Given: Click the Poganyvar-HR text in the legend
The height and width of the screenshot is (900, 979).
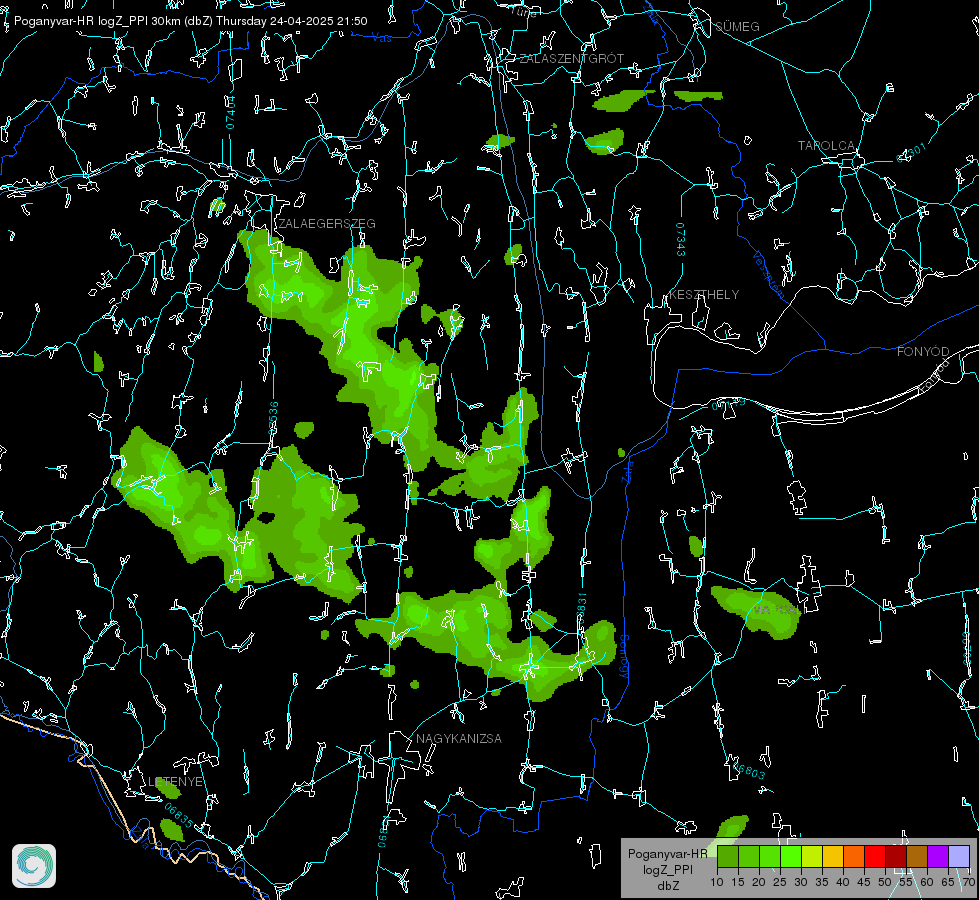Looking at the screenshot, I should 667,854.
